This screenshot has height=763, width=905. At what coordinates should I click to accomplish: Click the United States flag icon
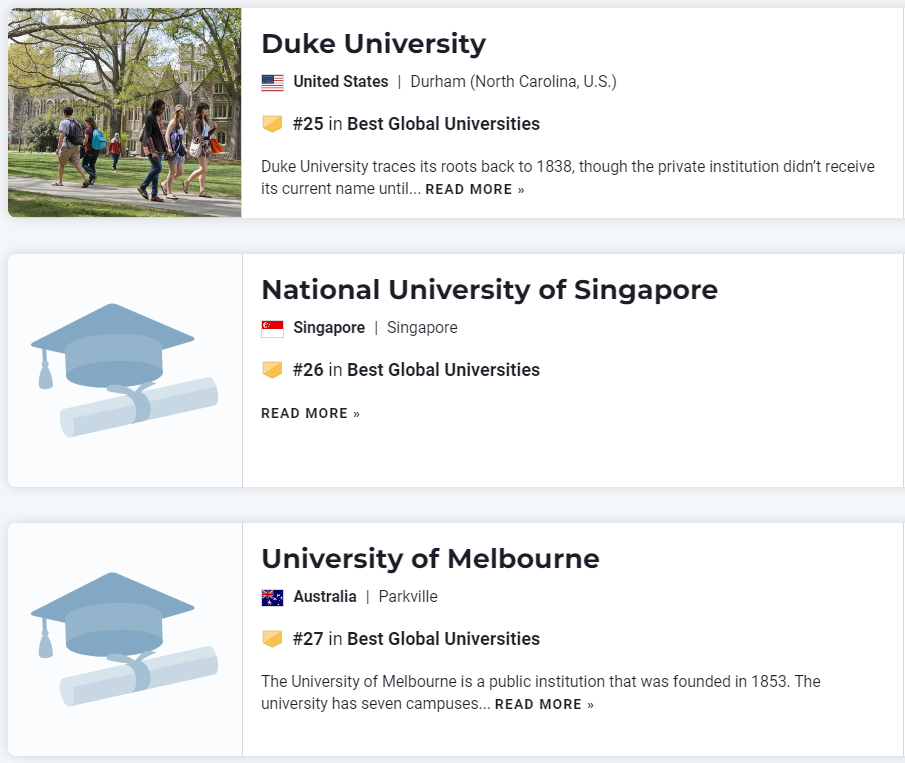(x=272, y=82)
